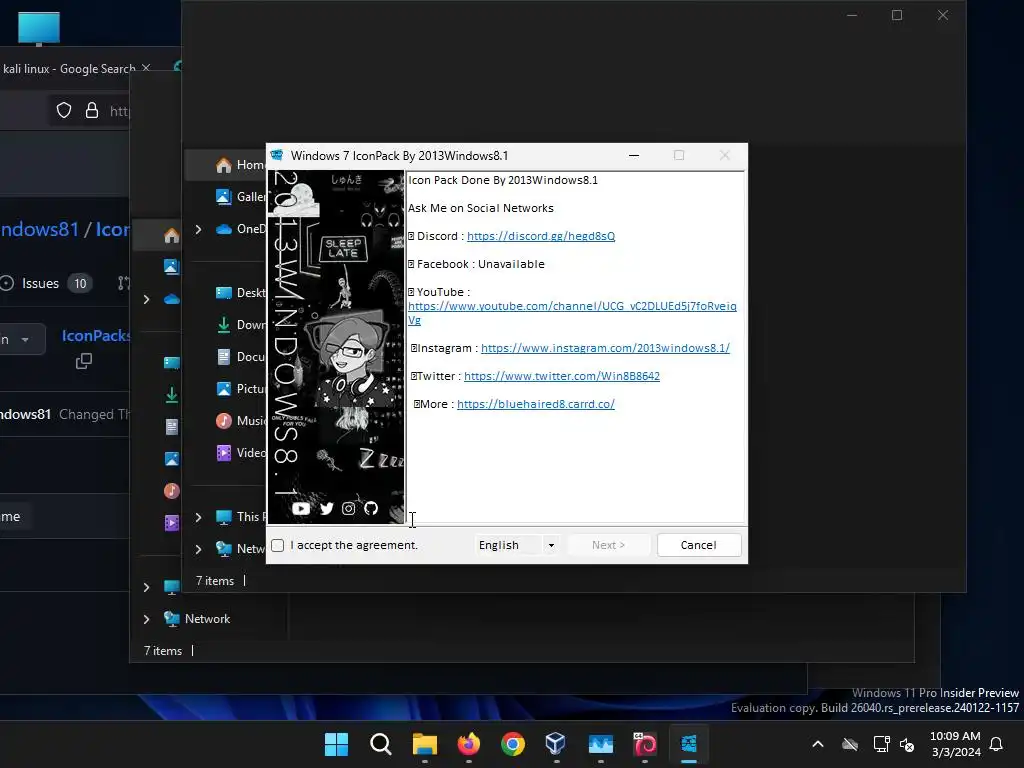Image resolution: width=1024 pixels, height=768 pixels.
Task: Expand This PC in front Explorer
Action: coord(199,517)
